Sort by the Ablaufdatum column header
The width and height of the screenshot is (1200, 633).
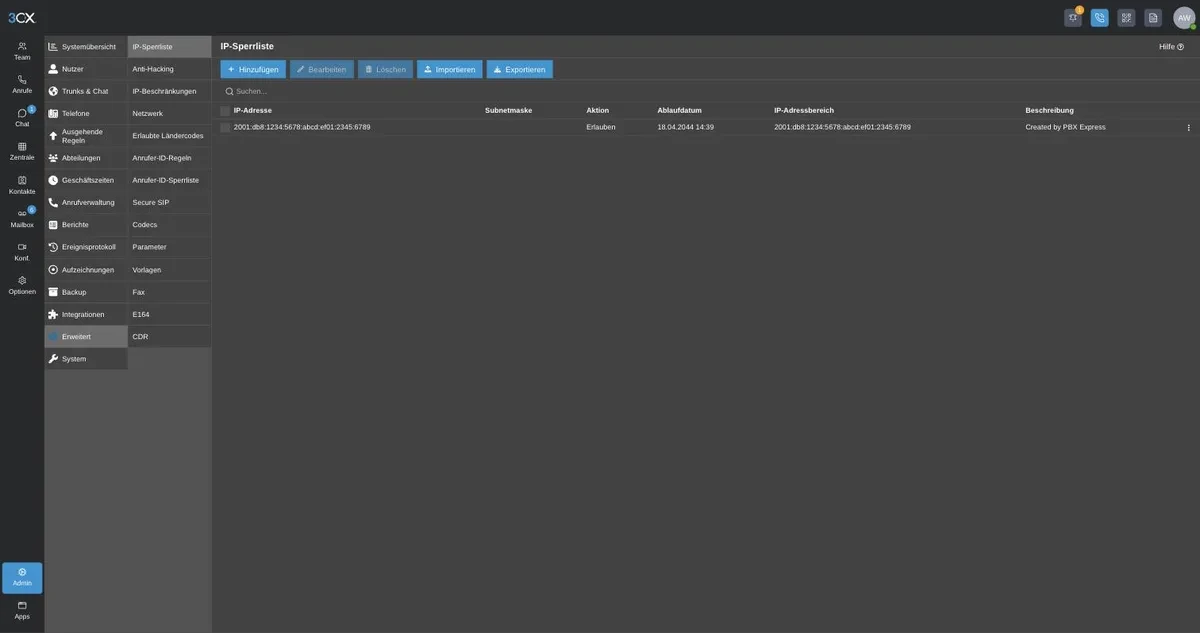[680, 110]
